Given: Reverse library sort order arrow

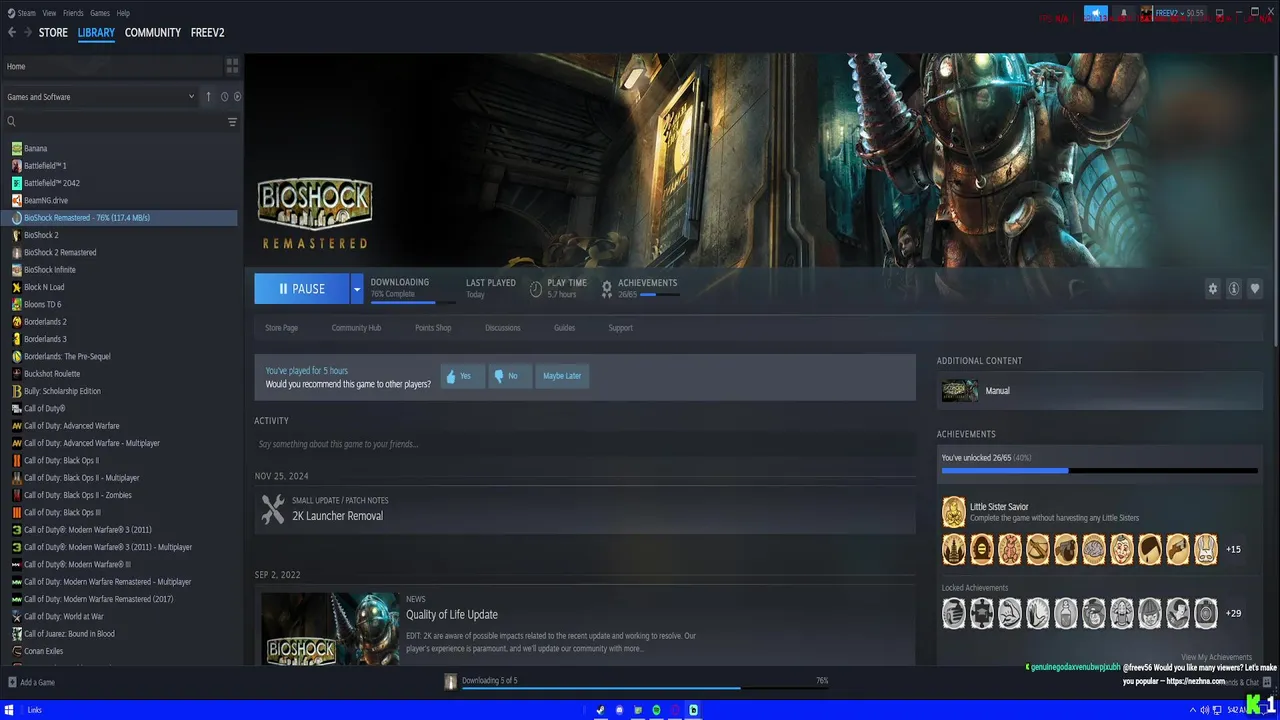Looking at the screenshot, I should pos(208,97).
